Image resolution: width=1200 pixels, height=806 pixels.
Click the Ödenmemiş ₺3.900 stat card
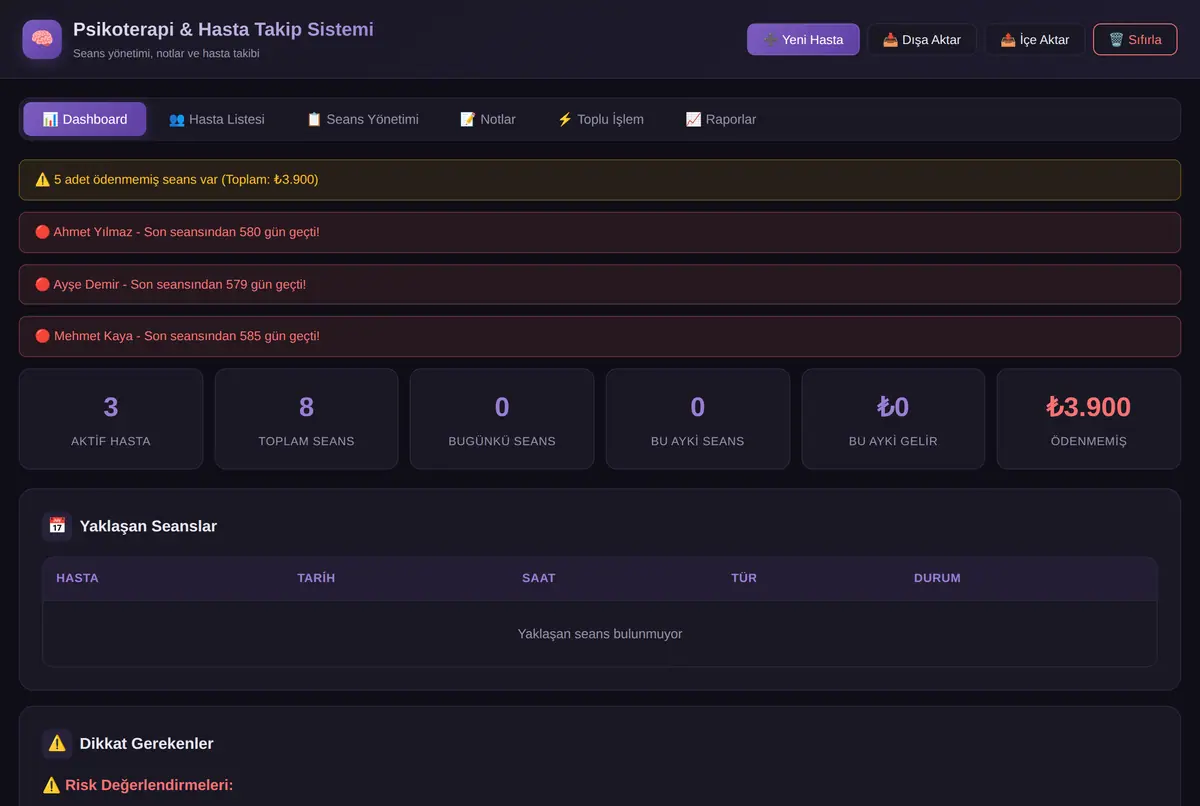coord(1088,419)
